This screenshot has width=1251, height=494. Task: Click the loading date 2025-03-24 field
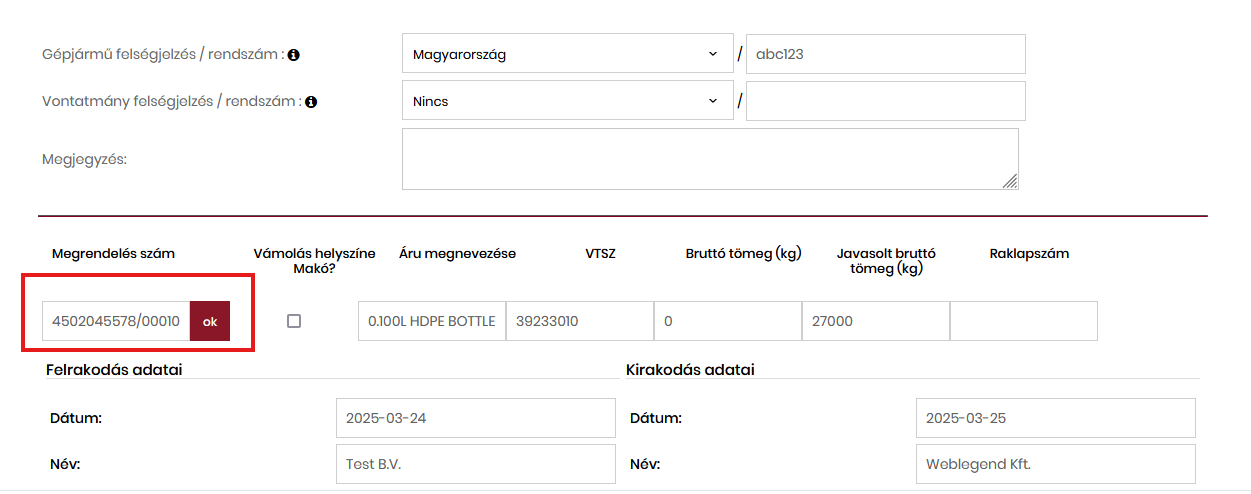[x=475, y=418]
